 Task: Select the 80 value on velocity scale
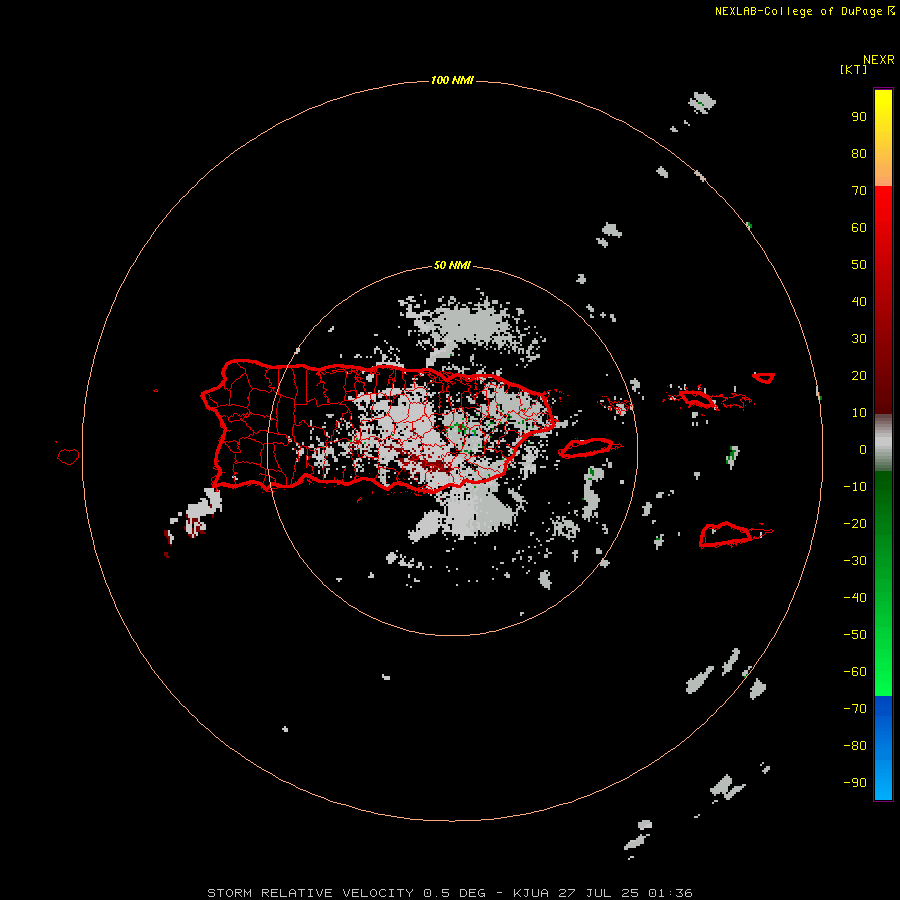[859, 154]
